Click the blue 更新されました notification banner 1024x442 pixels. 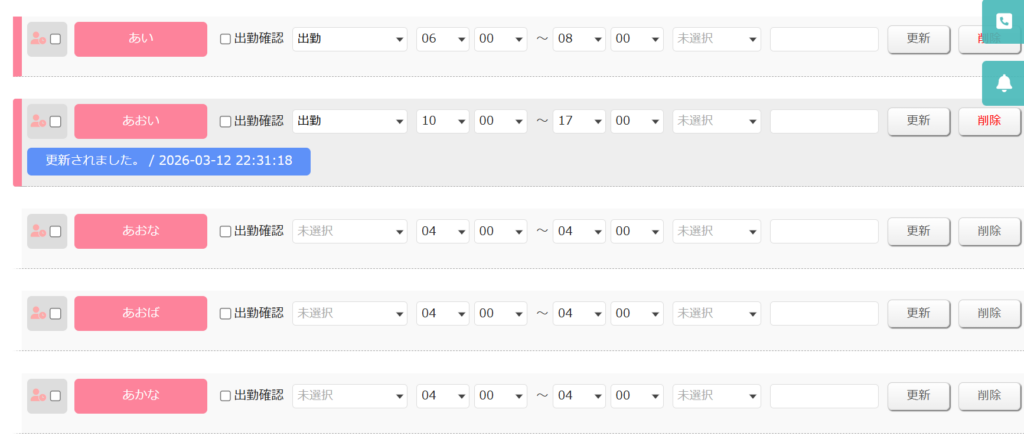pyautogui.click(x=168, y=161)
